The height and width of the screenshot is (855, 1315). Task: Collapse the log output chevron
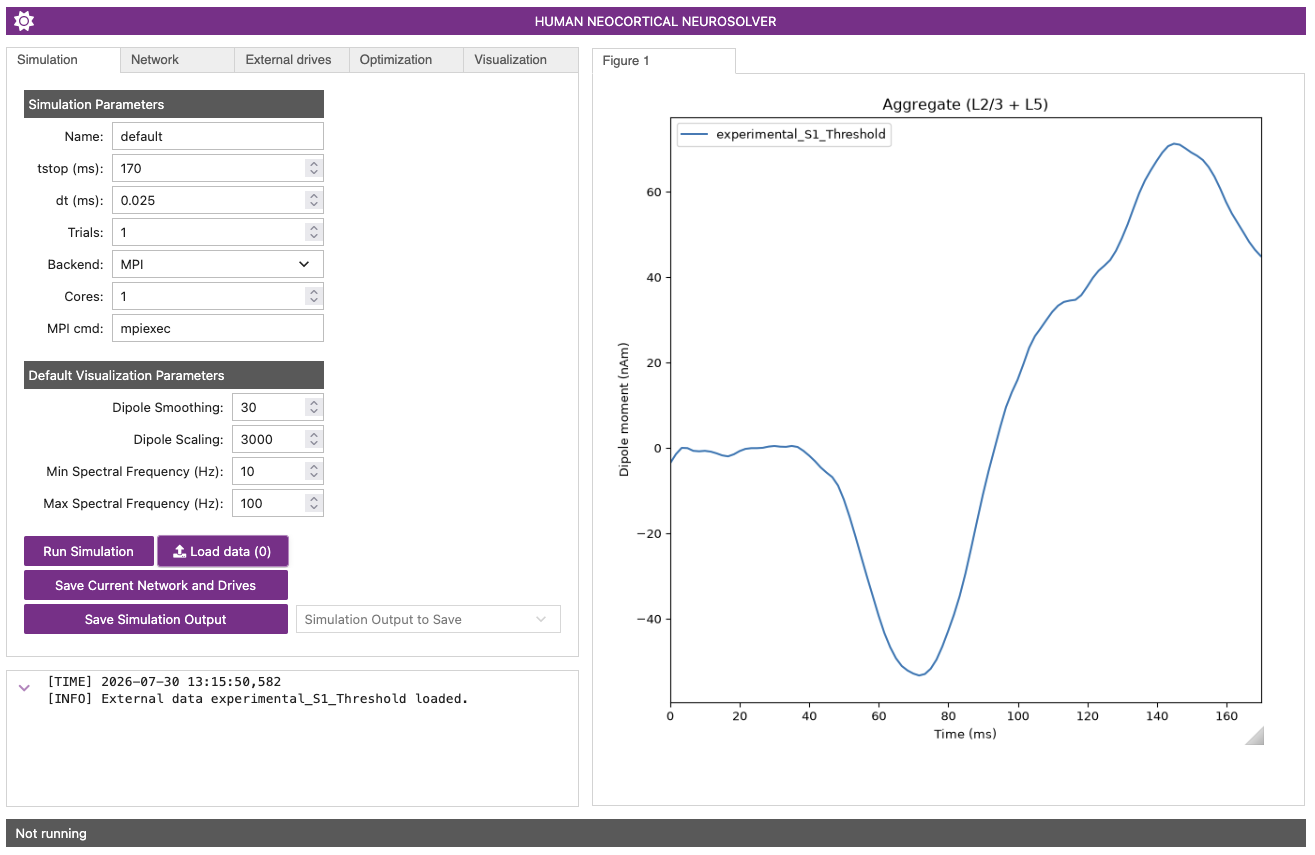[25, 687]
